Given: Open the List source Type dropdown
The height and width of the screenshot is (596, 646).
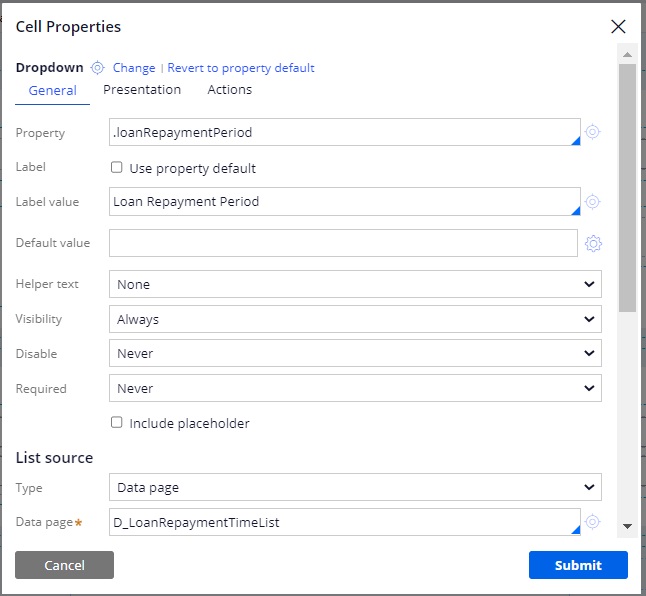Looking at the screenshot, I should coord(354,488).
